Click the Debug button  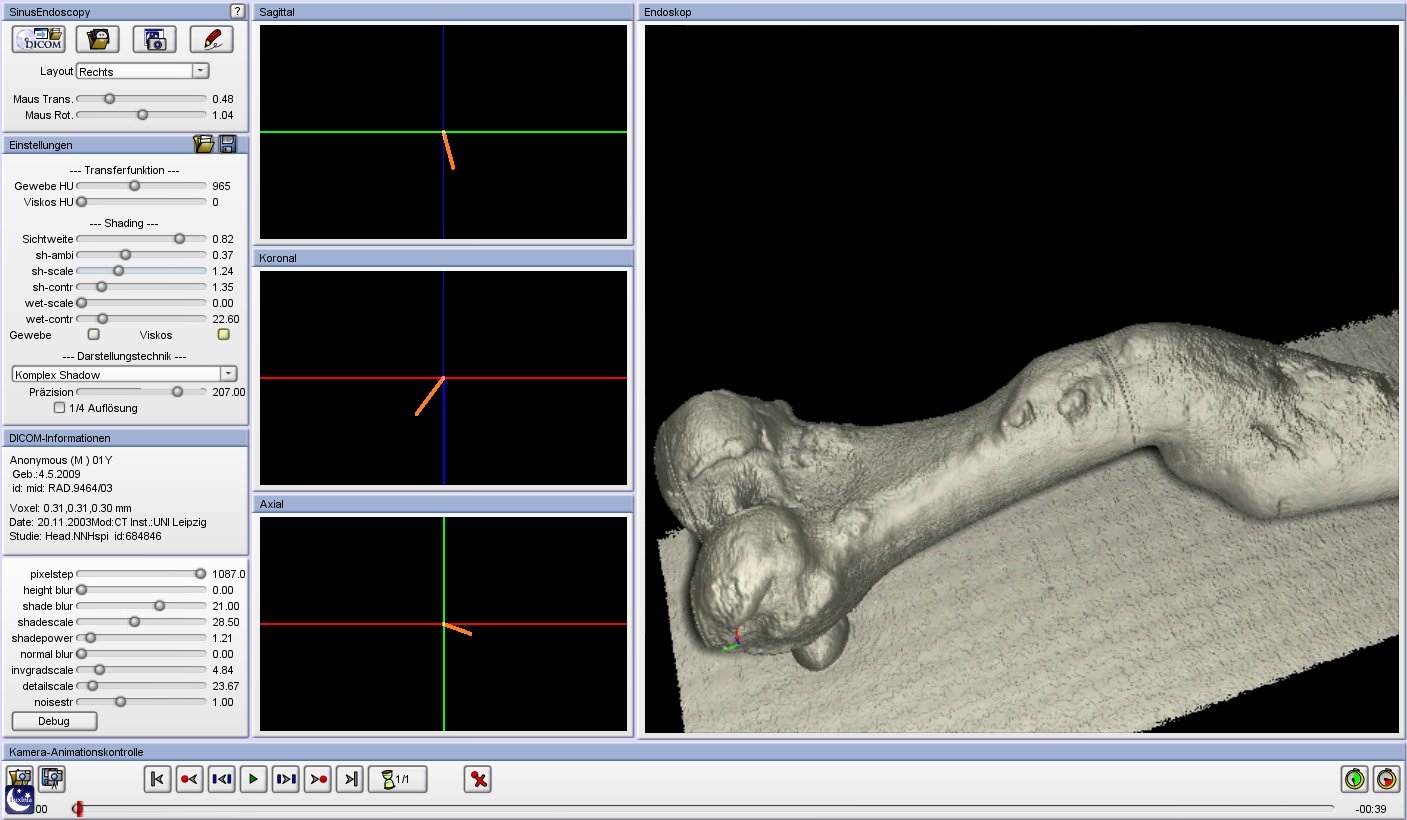tap(54, 721)
